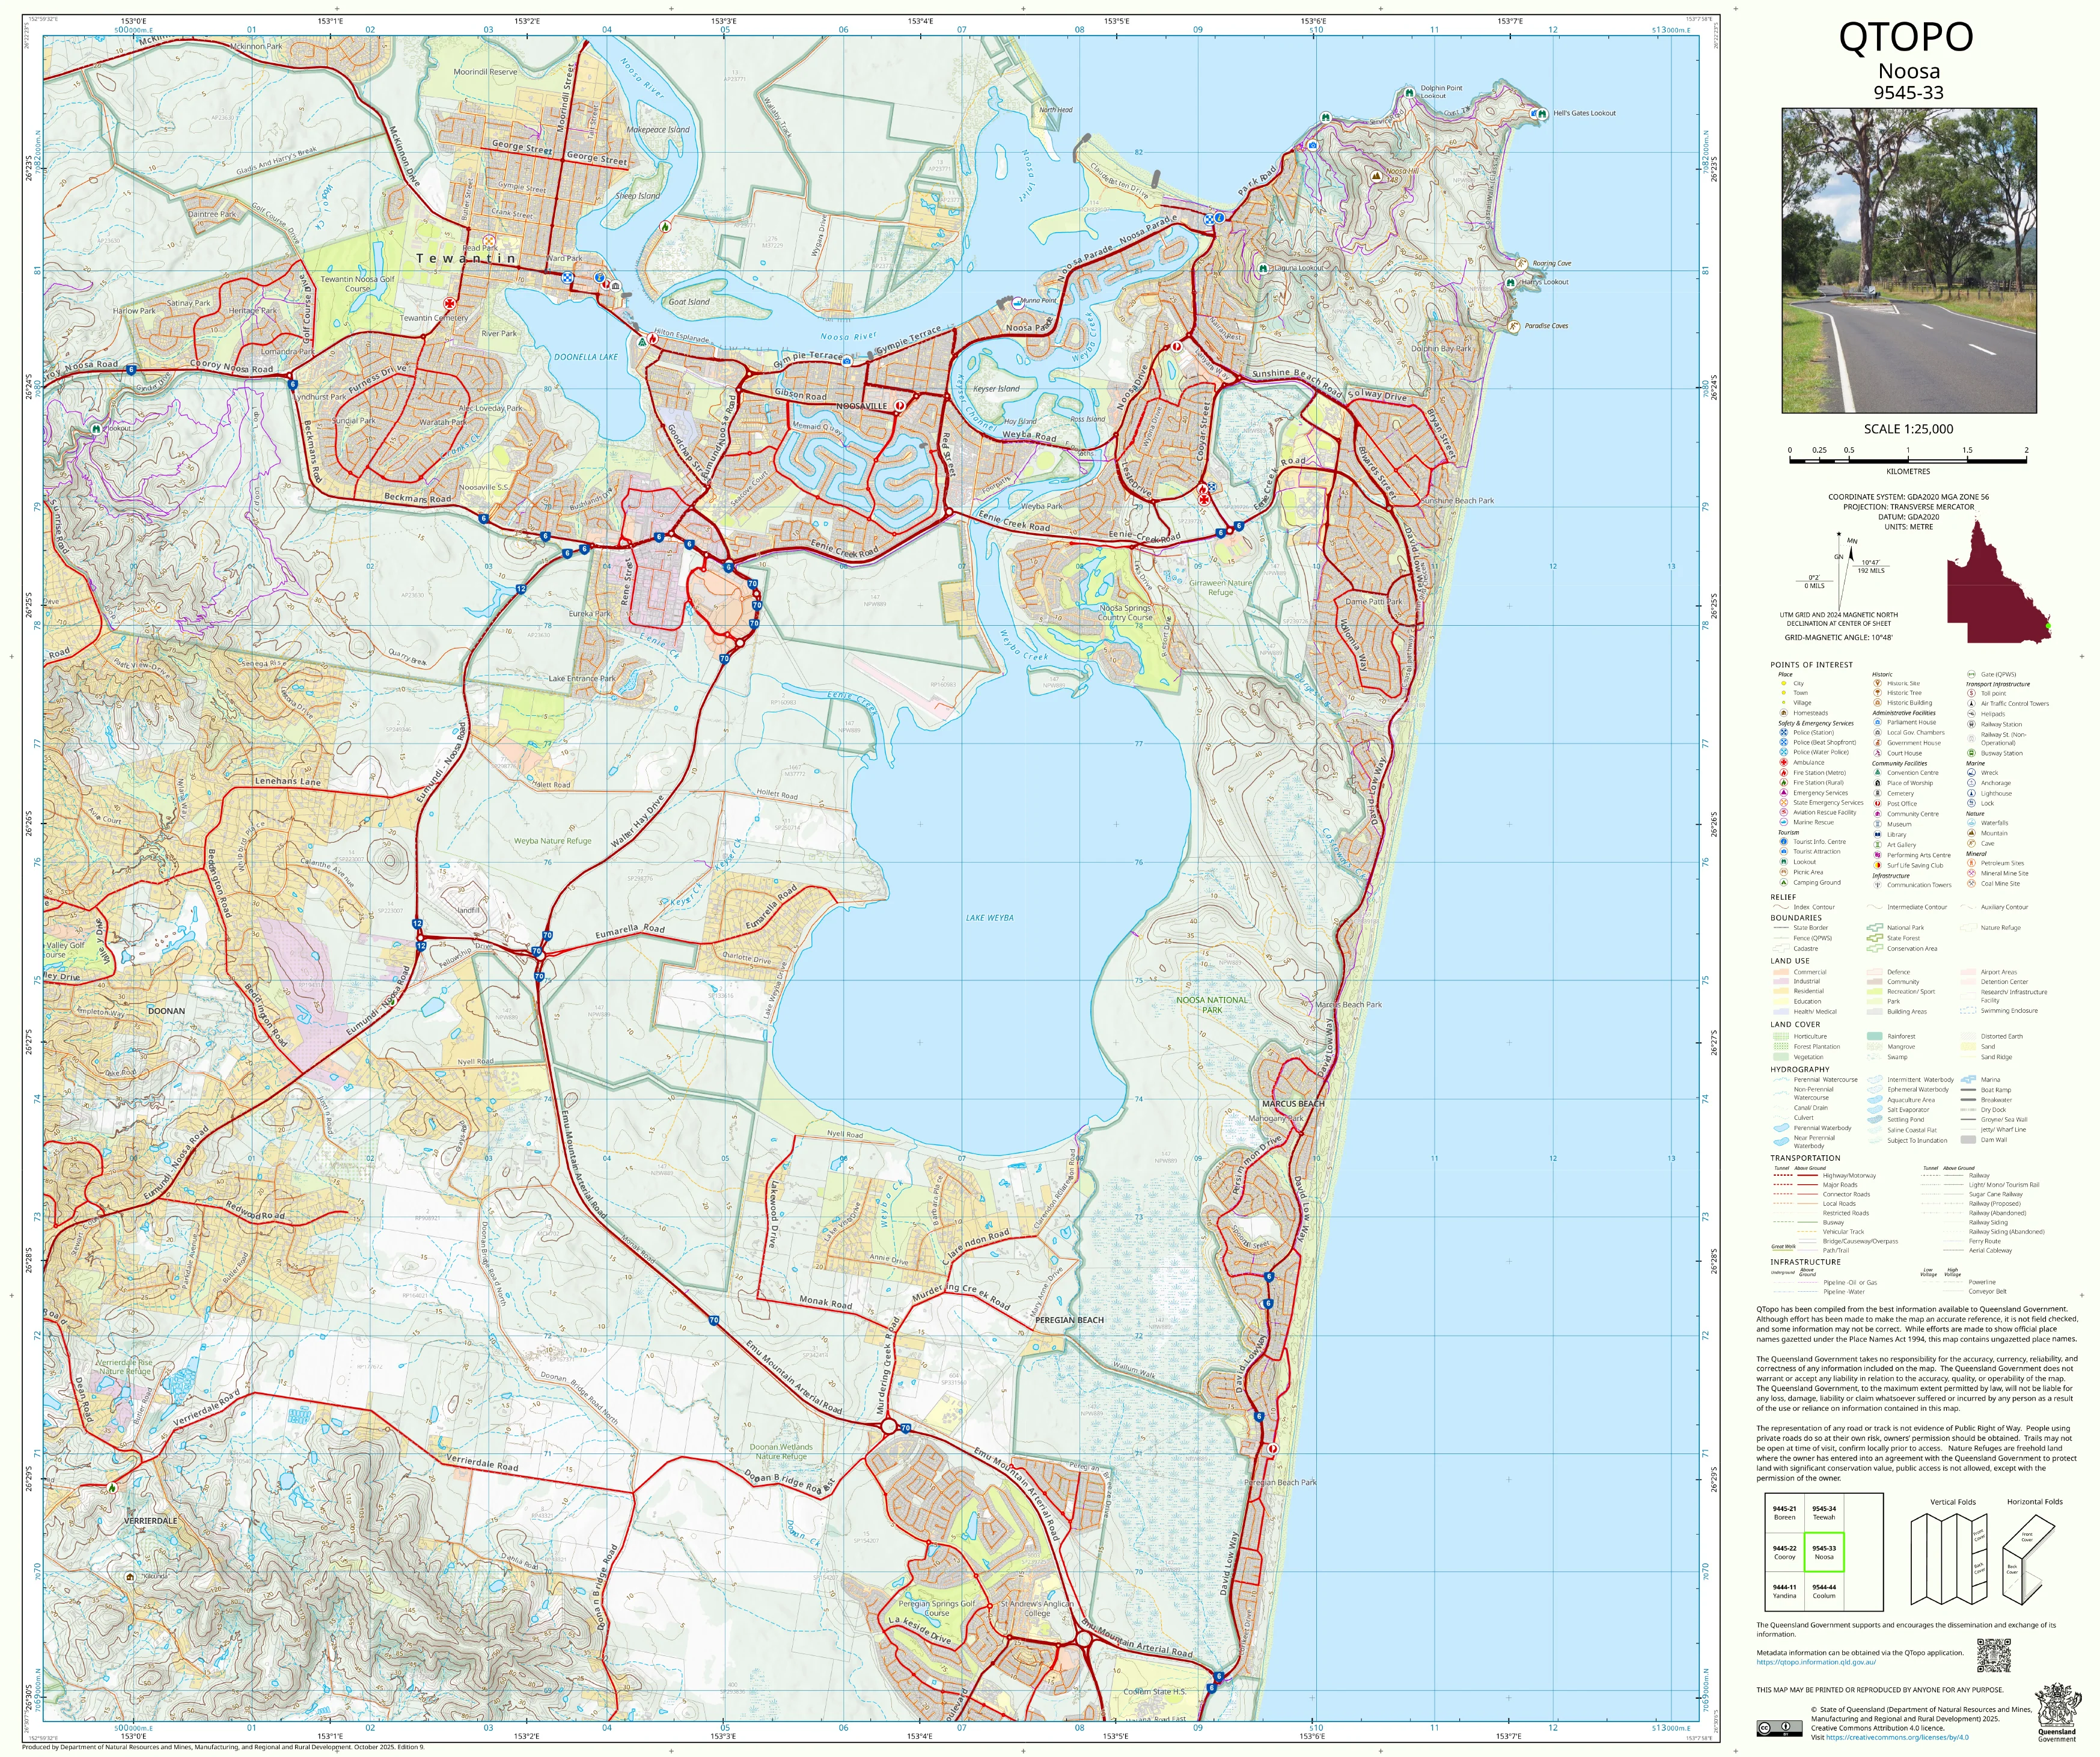
Task: Click the NOOSA NATIONAL PARK label
Action: click(1212, 1005)
